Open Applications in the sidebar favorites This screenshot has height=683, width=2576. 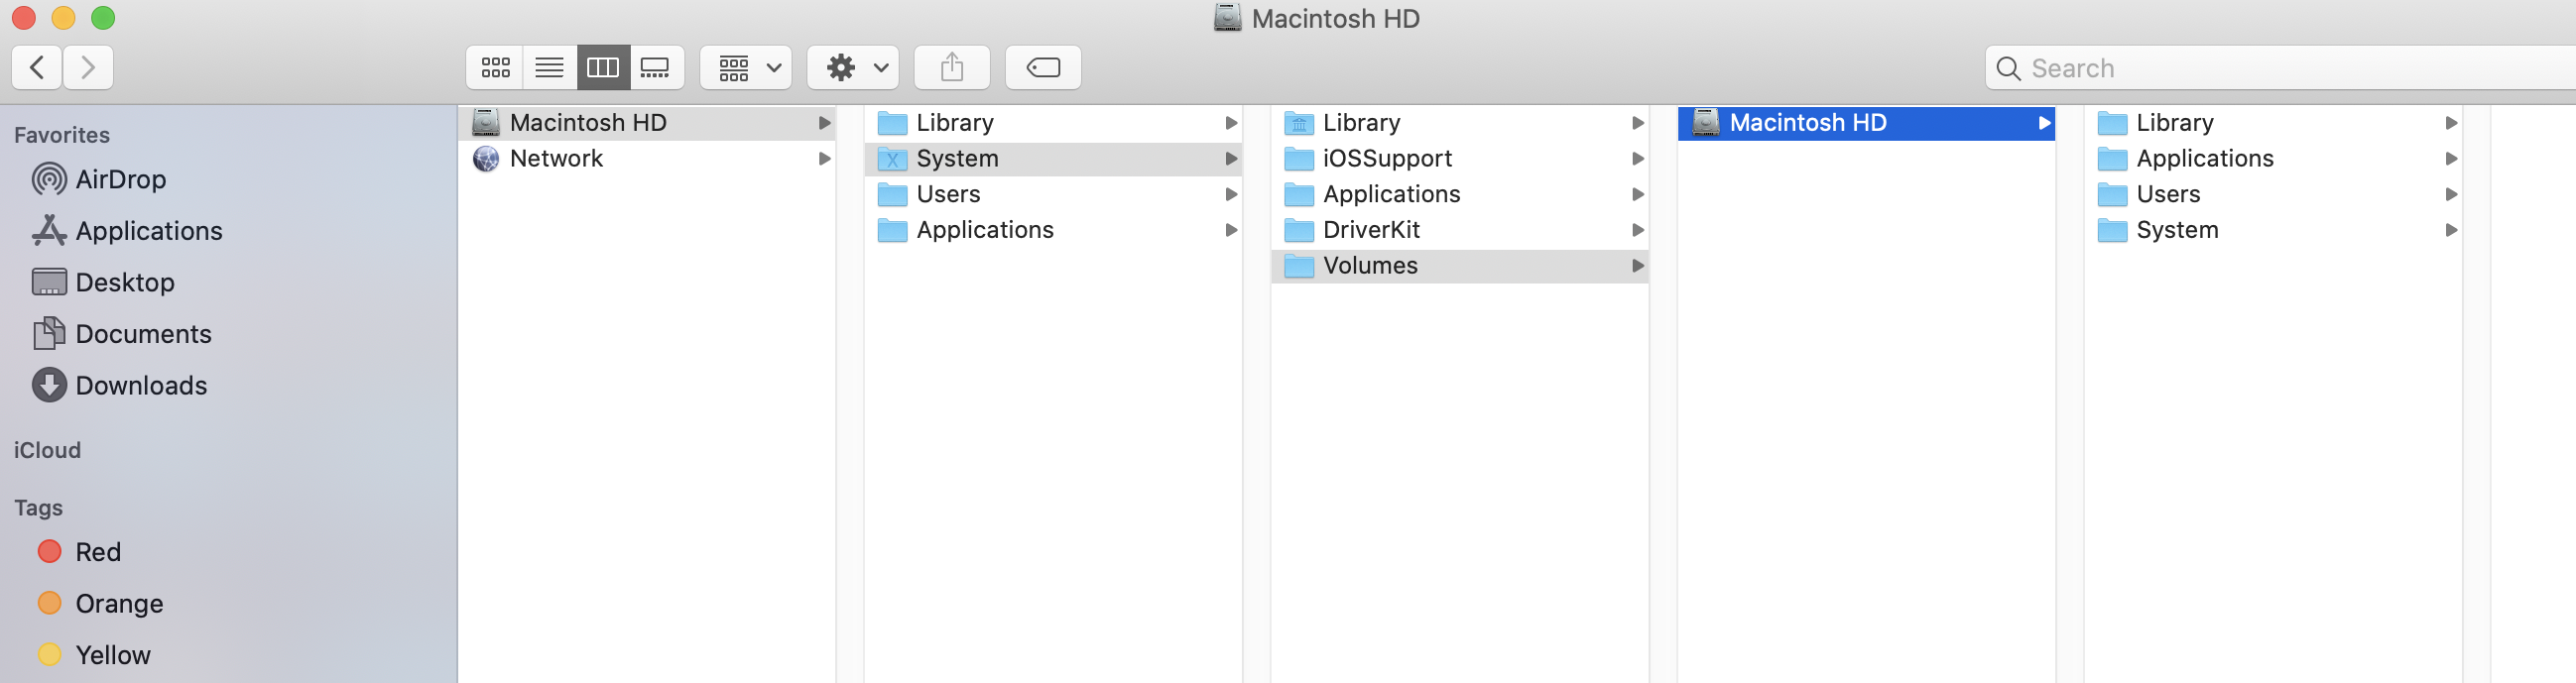click(x=148, y=231)
